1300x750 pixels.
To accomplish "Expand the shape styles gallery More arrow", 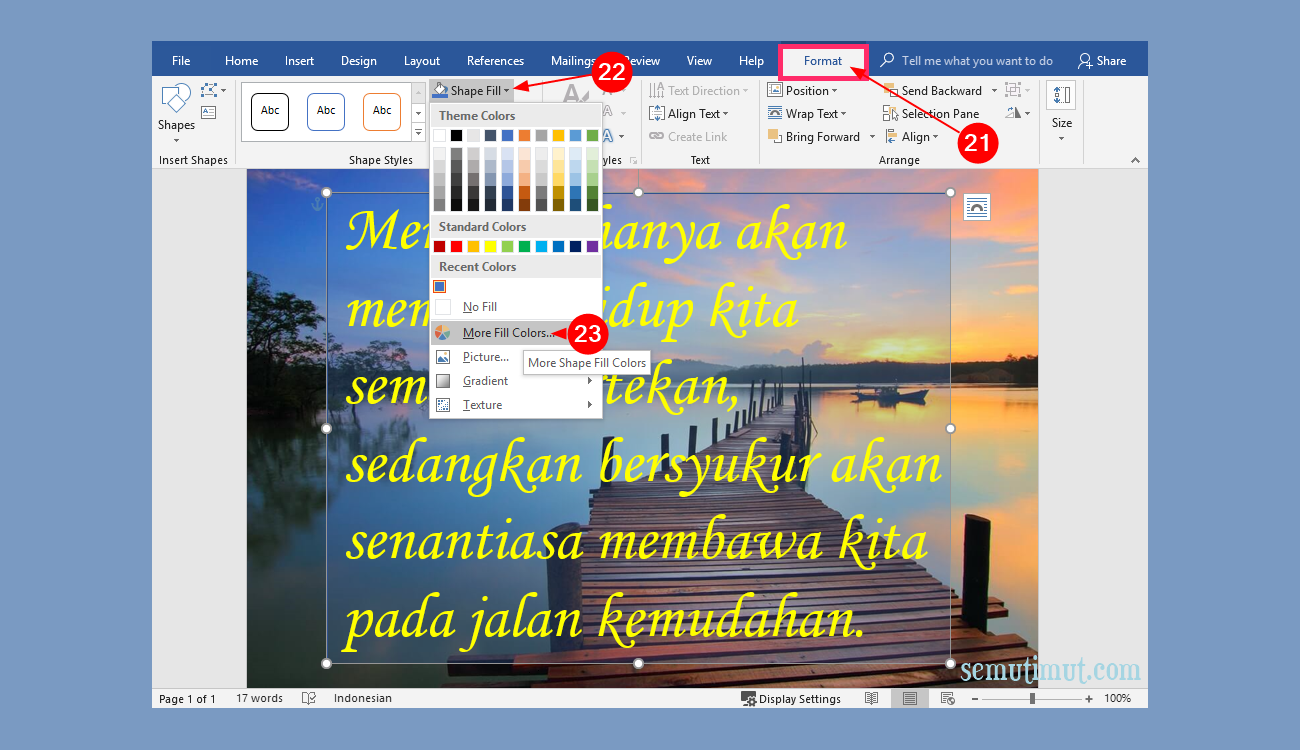I will (x=419, y=133).
